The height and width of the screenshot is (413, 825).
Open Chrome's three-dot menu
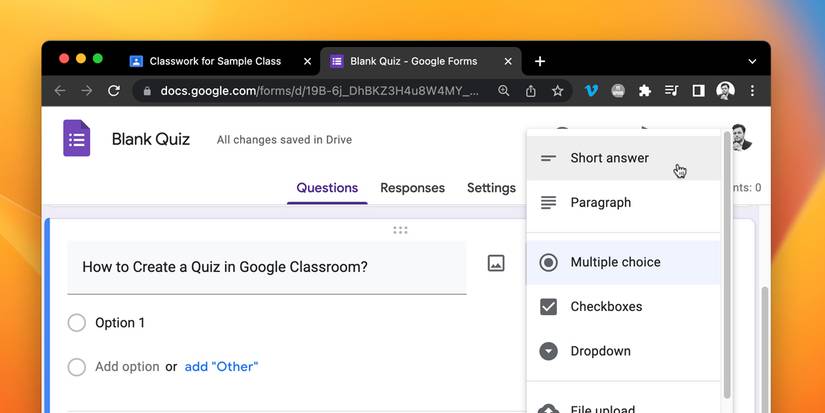[x=752, y=91]
